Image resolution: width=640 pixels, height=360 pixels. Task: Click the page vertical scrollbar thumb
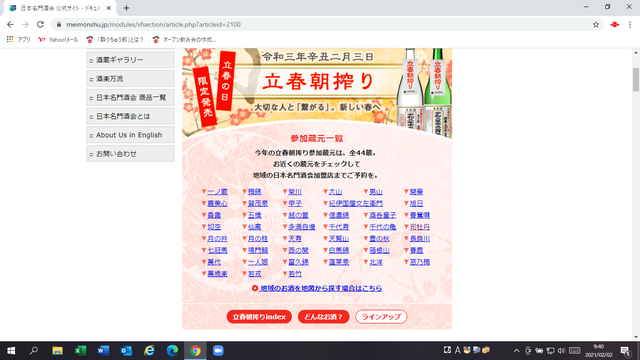636,80
